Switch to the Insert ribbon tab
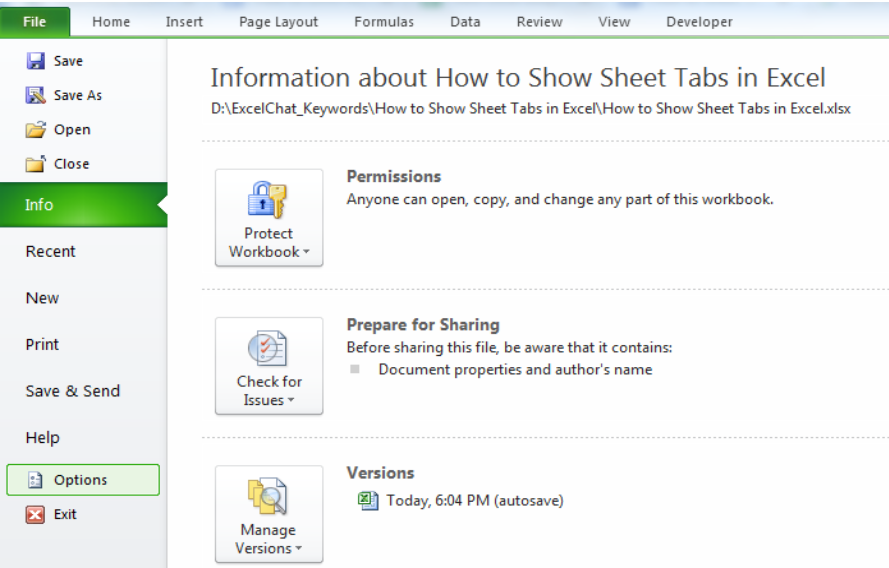The image size is (889, 568). [x=184, y=22]
